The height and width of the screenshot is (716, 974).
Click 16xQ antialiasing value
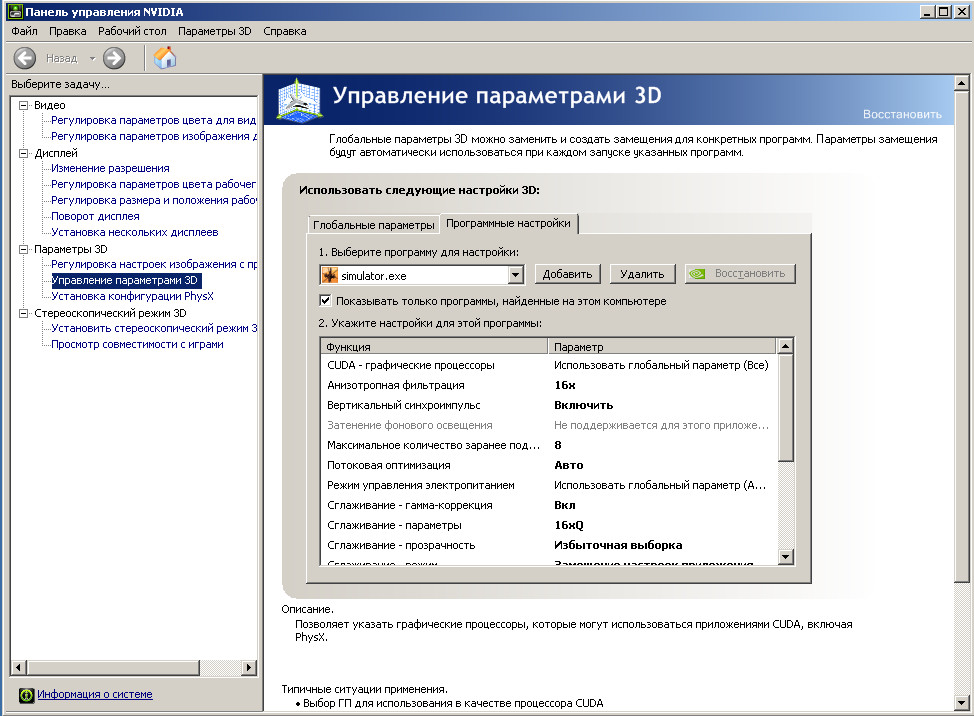point(569,525)
